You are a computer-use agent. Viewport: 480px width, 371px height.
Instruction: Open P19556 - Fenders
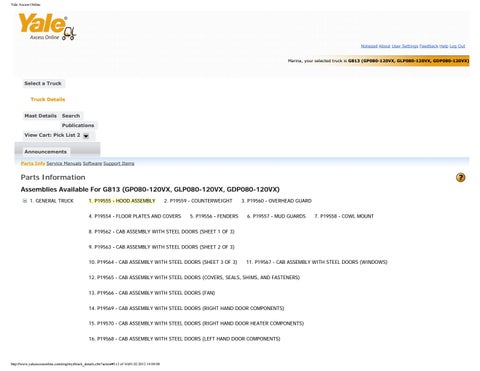point(214,216)
